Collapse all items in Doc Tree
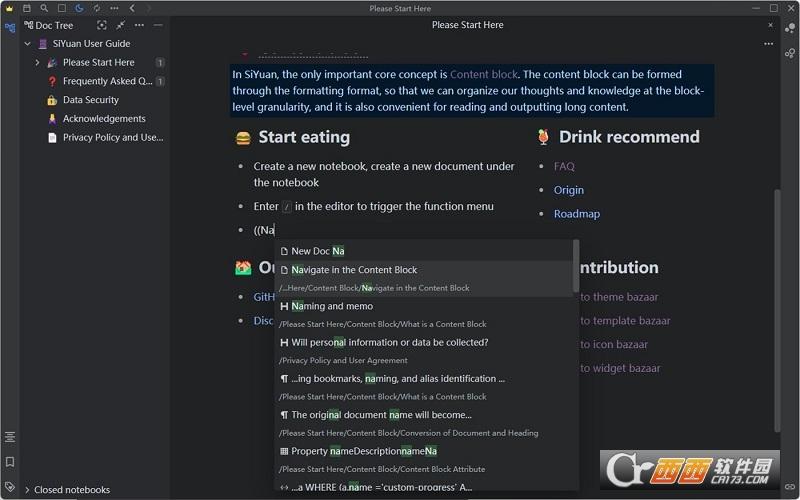The height and width of the screenshot is (500, 800). pyautogui.click(x=120, y=25)
